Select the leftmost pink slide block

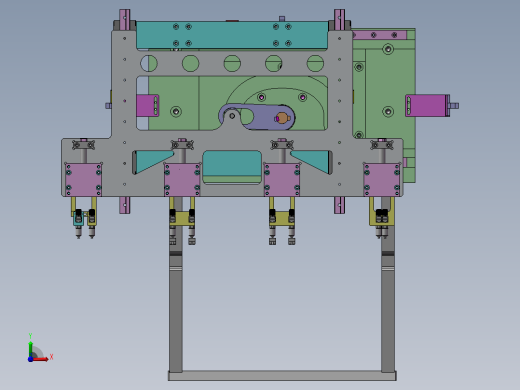[x=83, y=180]
